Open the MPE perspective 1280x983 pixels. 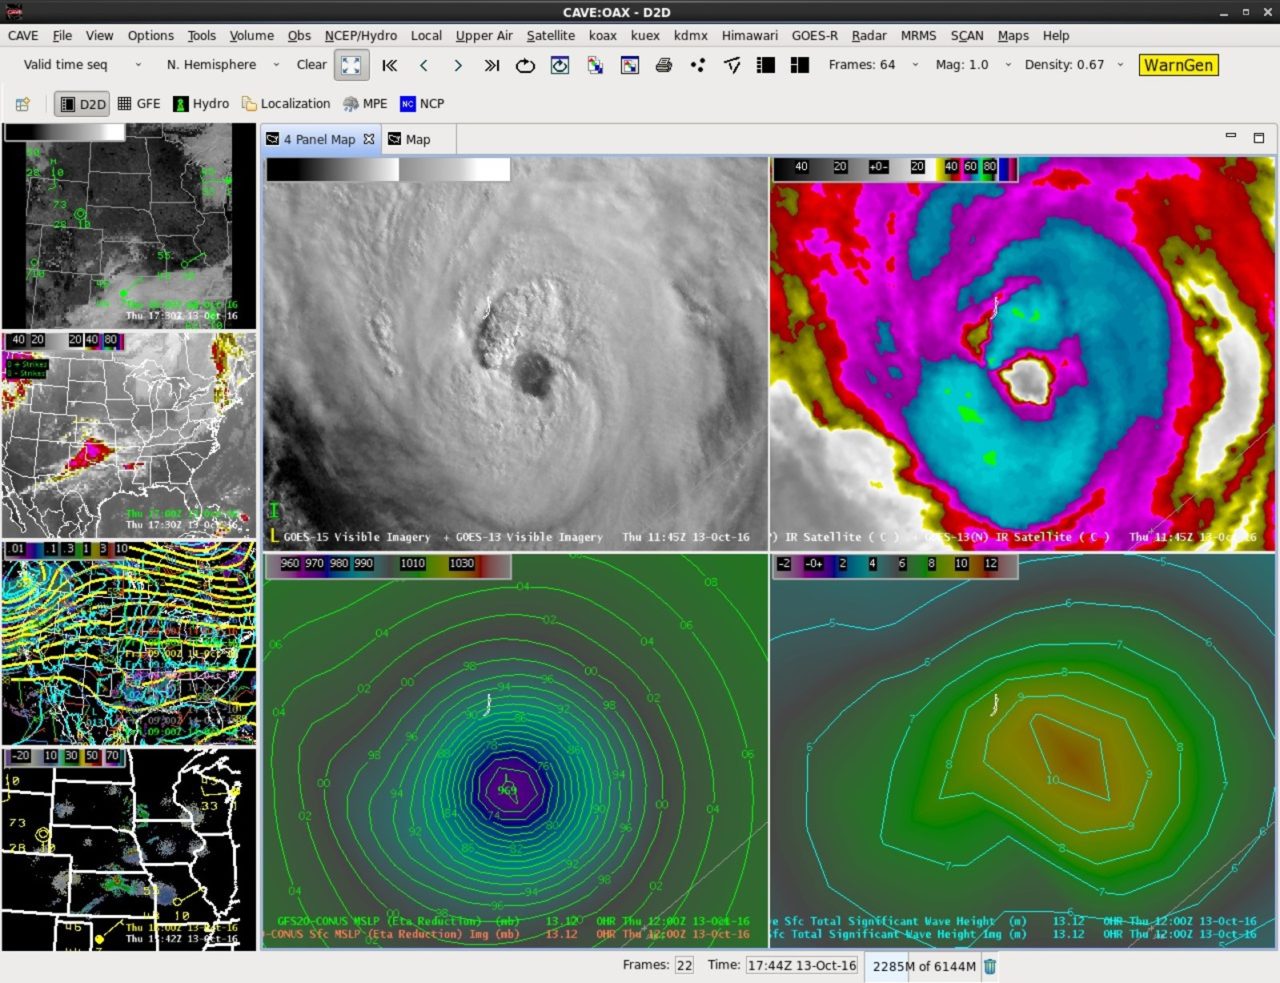coord(365,103)
